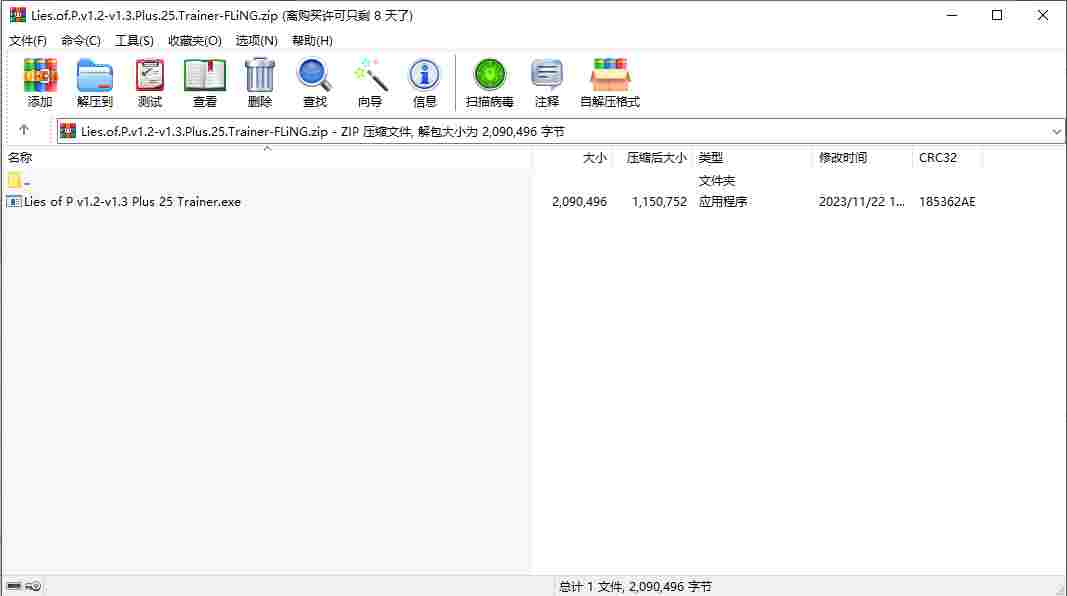Run the 测试 (Test) archive tool
Screen dimensions: 1067x596
coord(150,83)
